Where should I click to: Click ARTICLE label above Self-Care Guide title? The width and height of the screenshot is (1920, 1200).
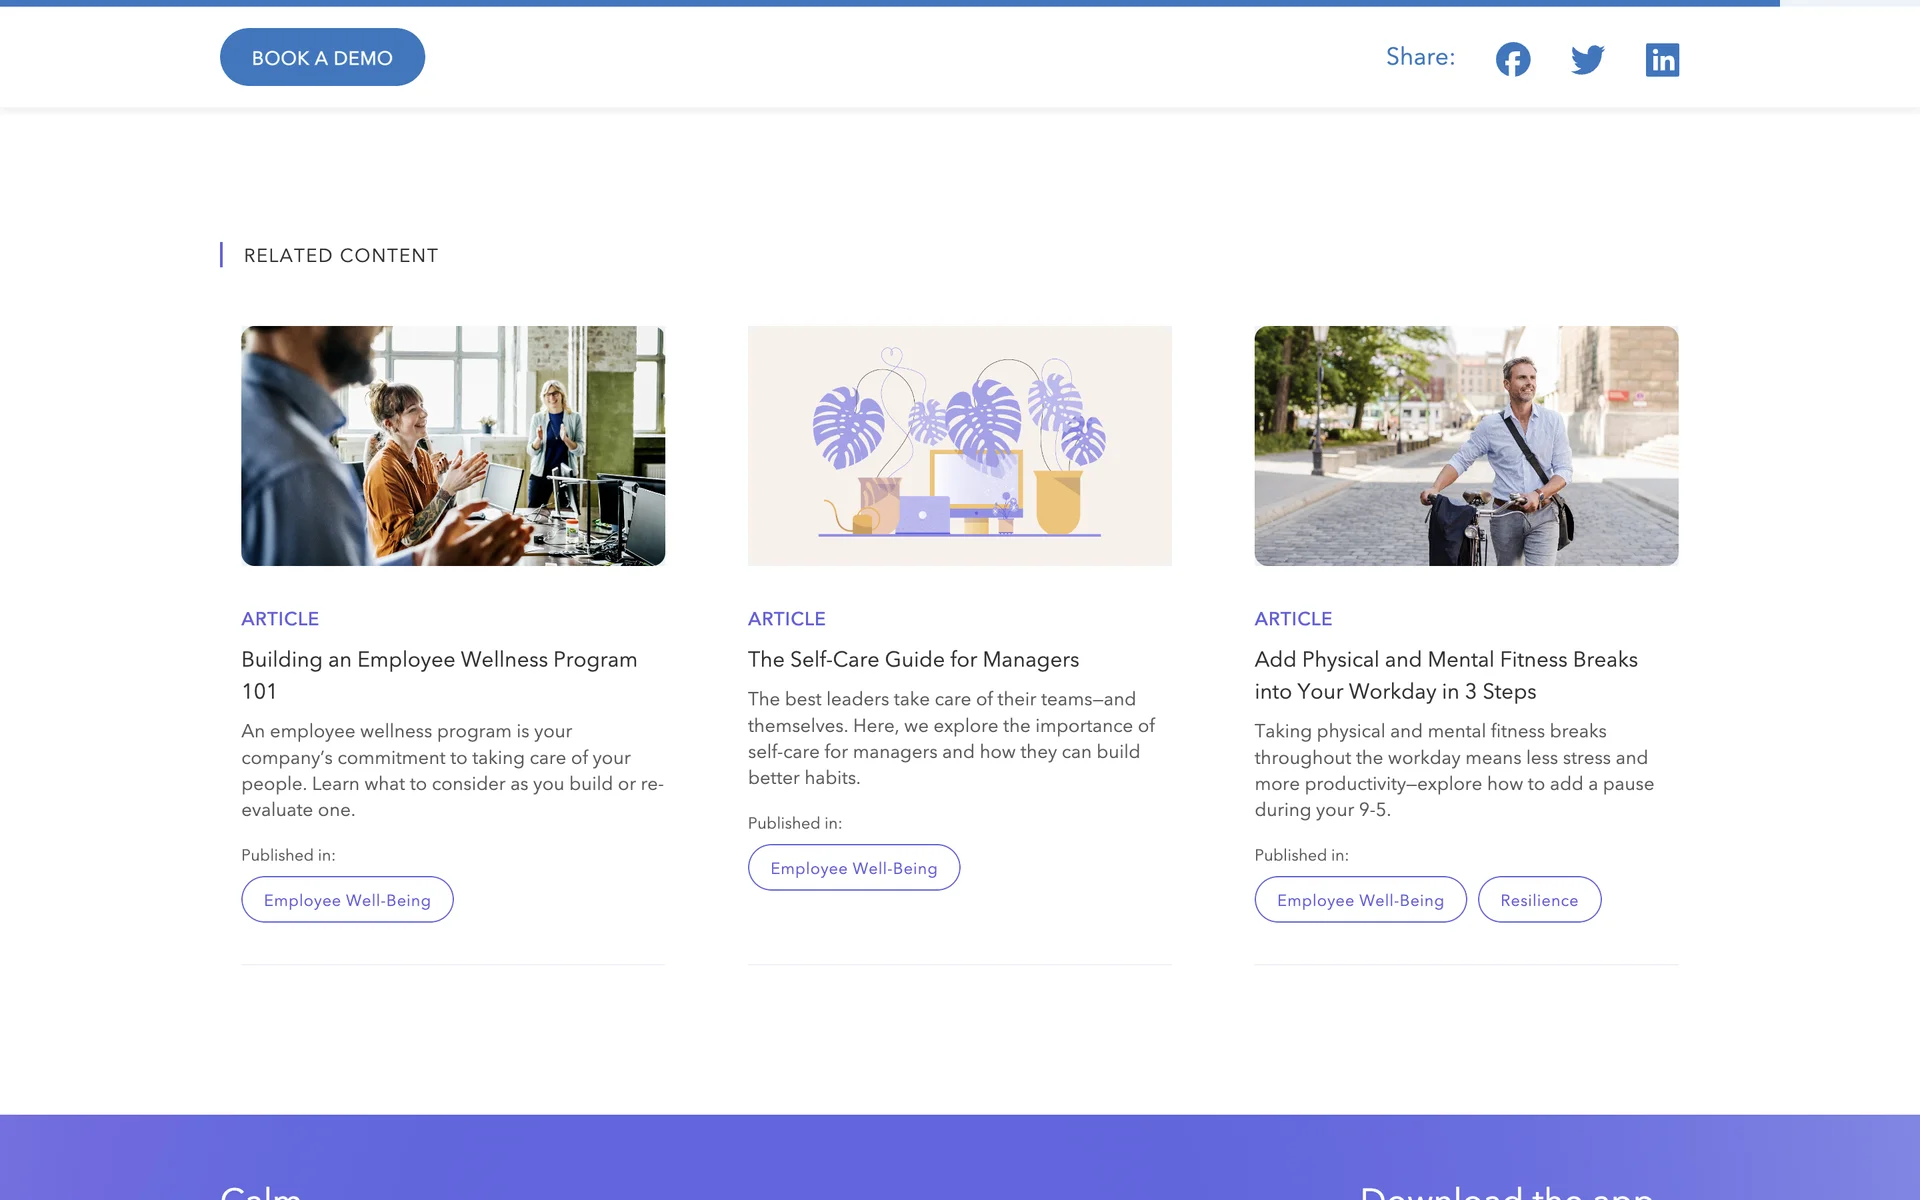(x=786, y=619)
